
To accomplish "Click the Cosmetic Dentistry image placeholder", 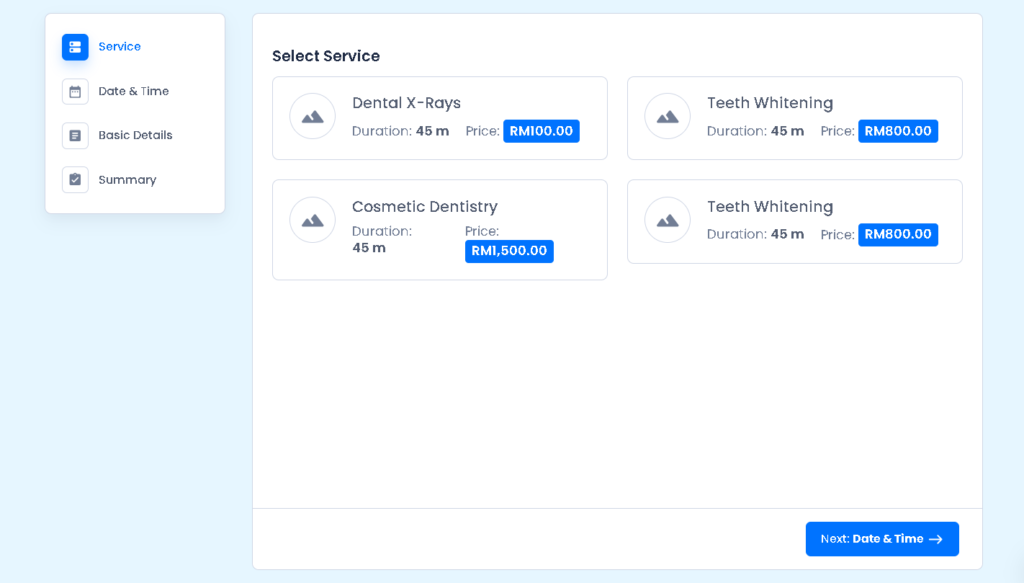I will tap(312, 220).
